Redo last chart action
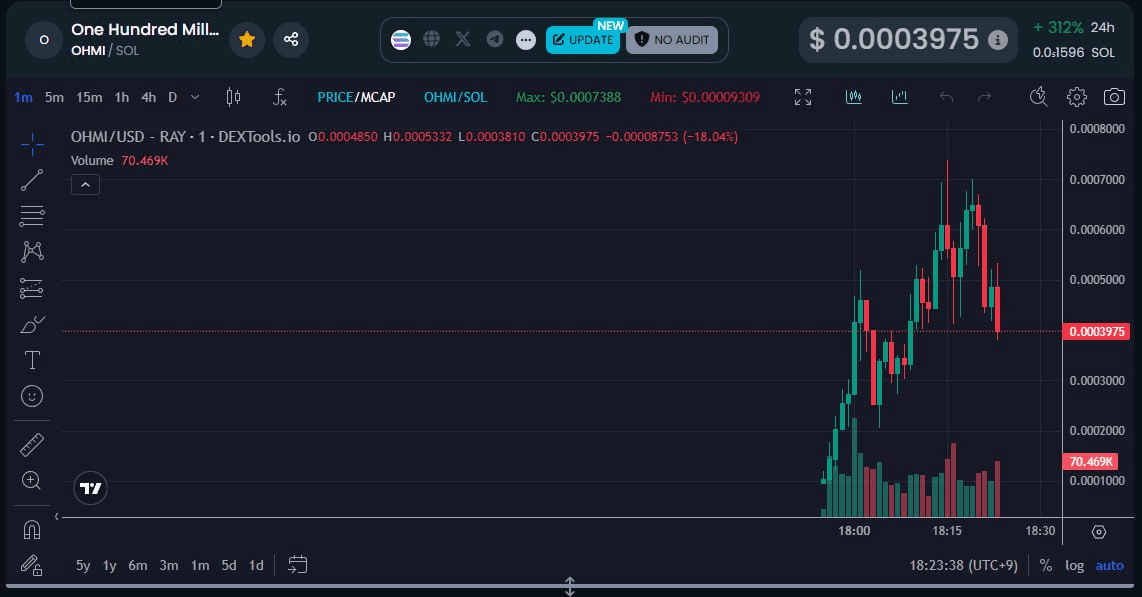The width and height of the screenshot is (1142, 597). pyautogui.click(x=984, y=97)
